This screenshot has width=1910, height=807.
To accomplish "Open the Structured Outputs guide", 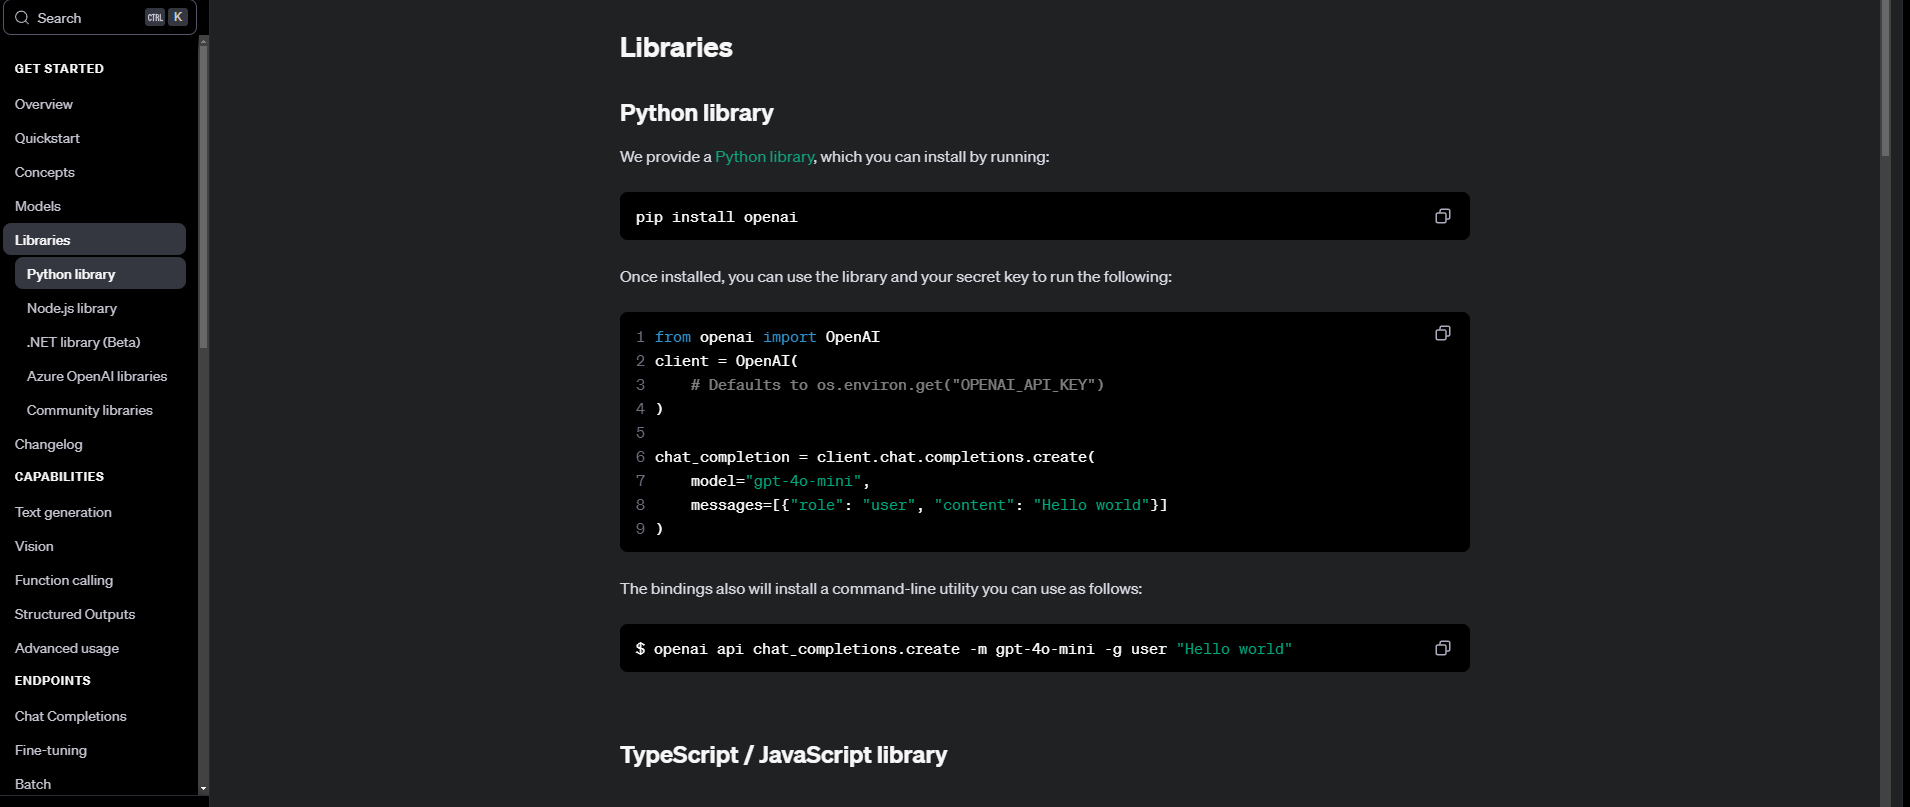I will [x=74, y=614].
